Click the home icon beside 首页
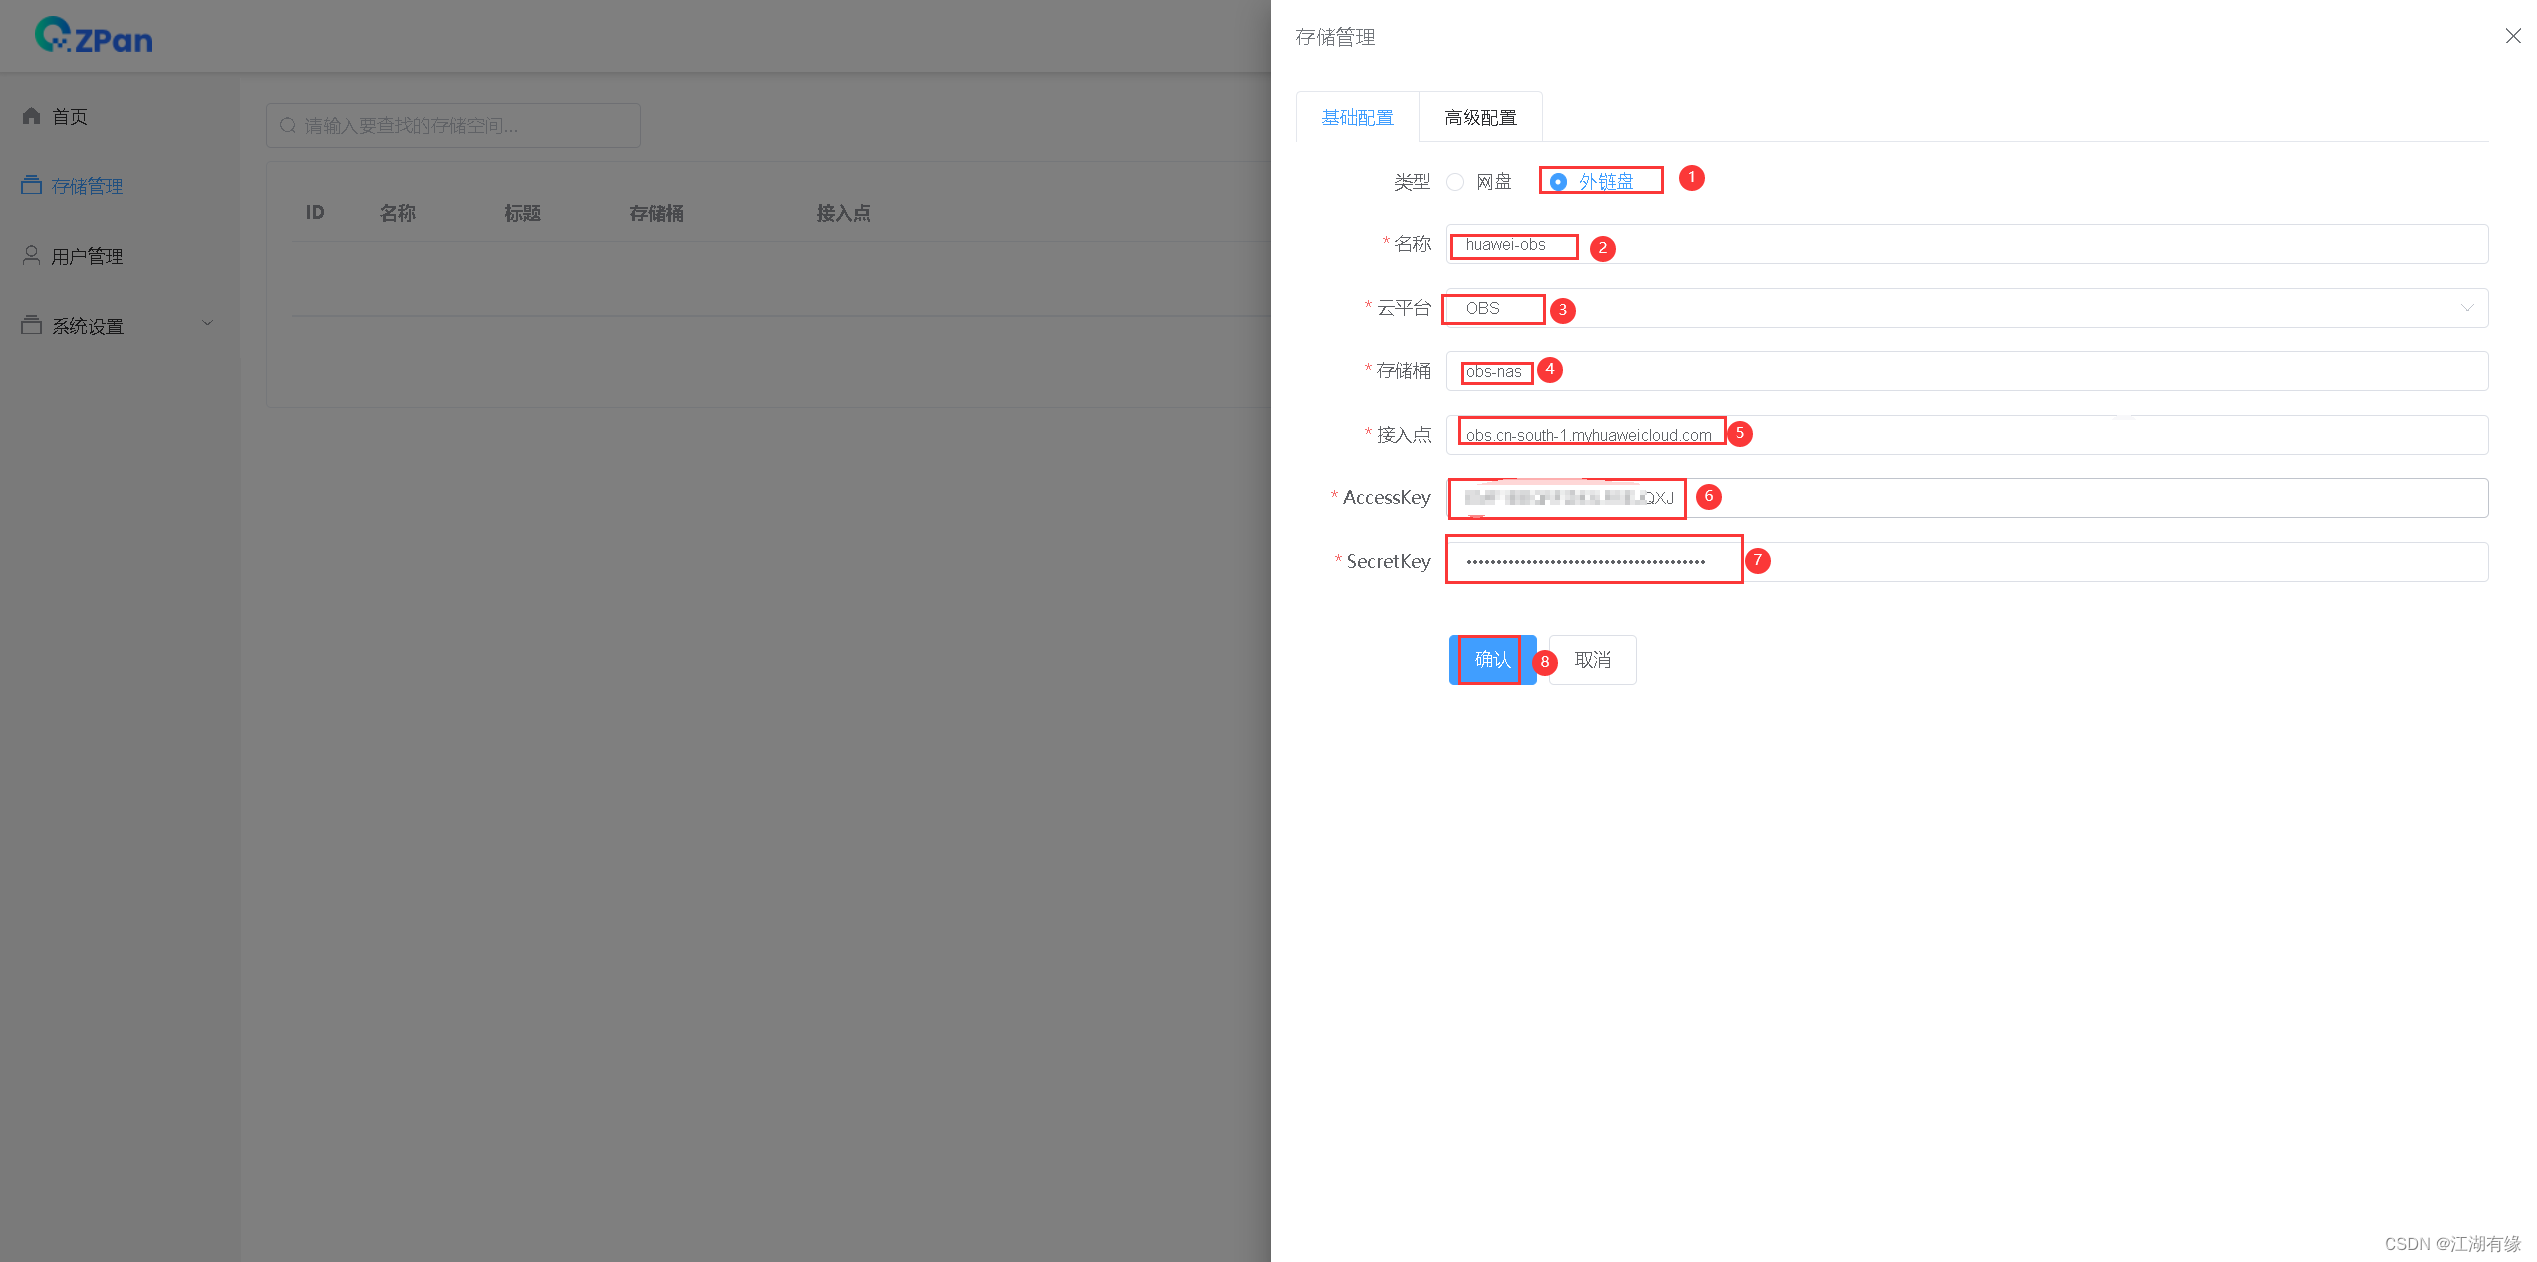Image resolution: width=2537 pixels, height=1262 pixels. coord(32,116)
